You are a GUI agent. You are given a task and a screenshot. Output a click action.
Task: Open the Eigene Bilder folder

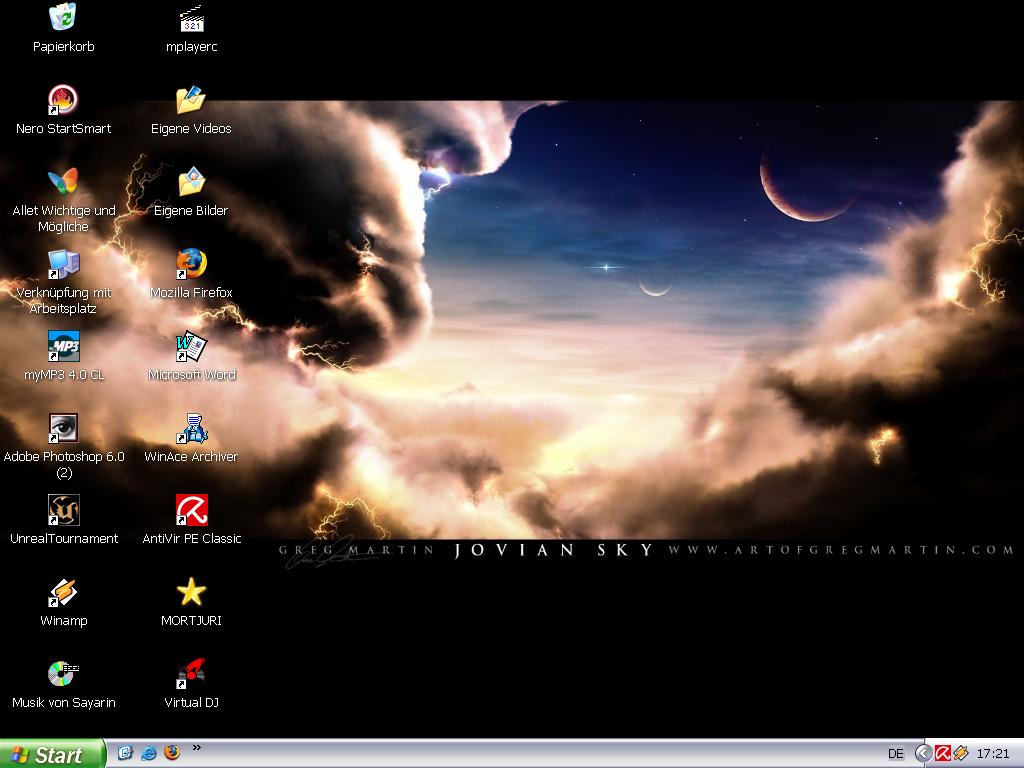click(191, 182)
